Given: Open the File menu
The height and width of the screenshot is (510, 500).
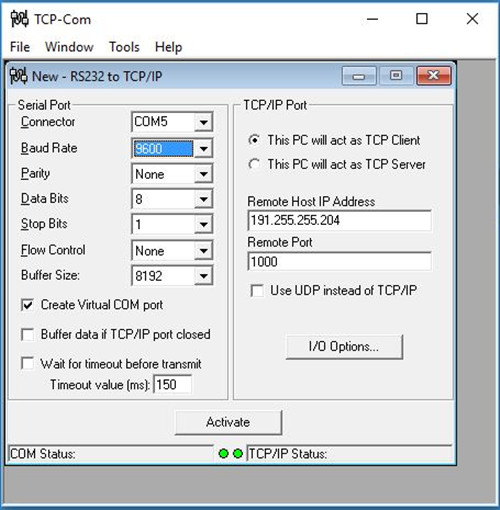Looking at the screenshot, I should [20, 47].
